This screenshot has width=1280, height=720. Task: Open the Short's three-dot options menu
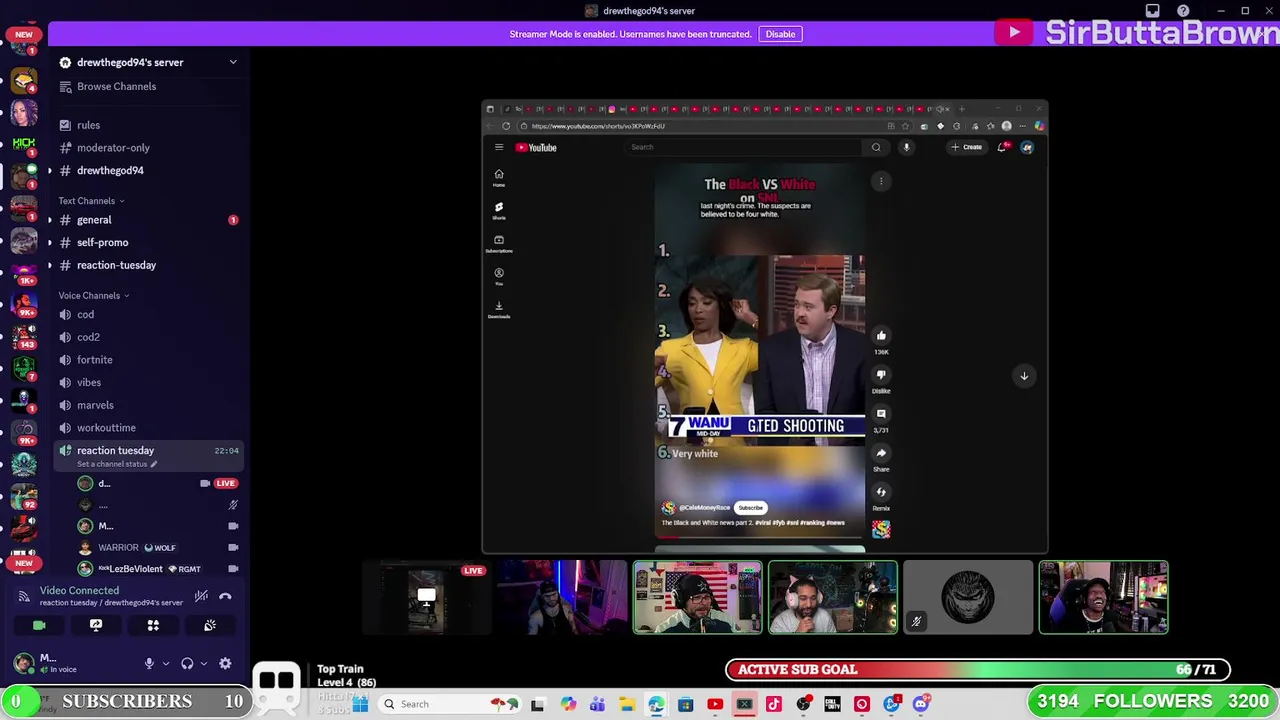click(881, 181)
